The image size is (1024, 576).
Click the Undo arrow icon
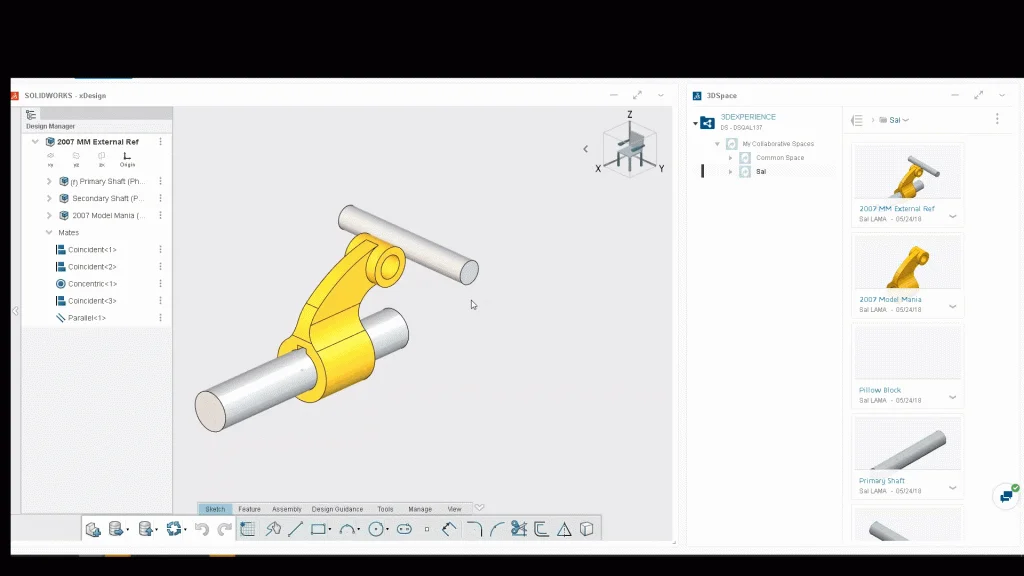202,529
